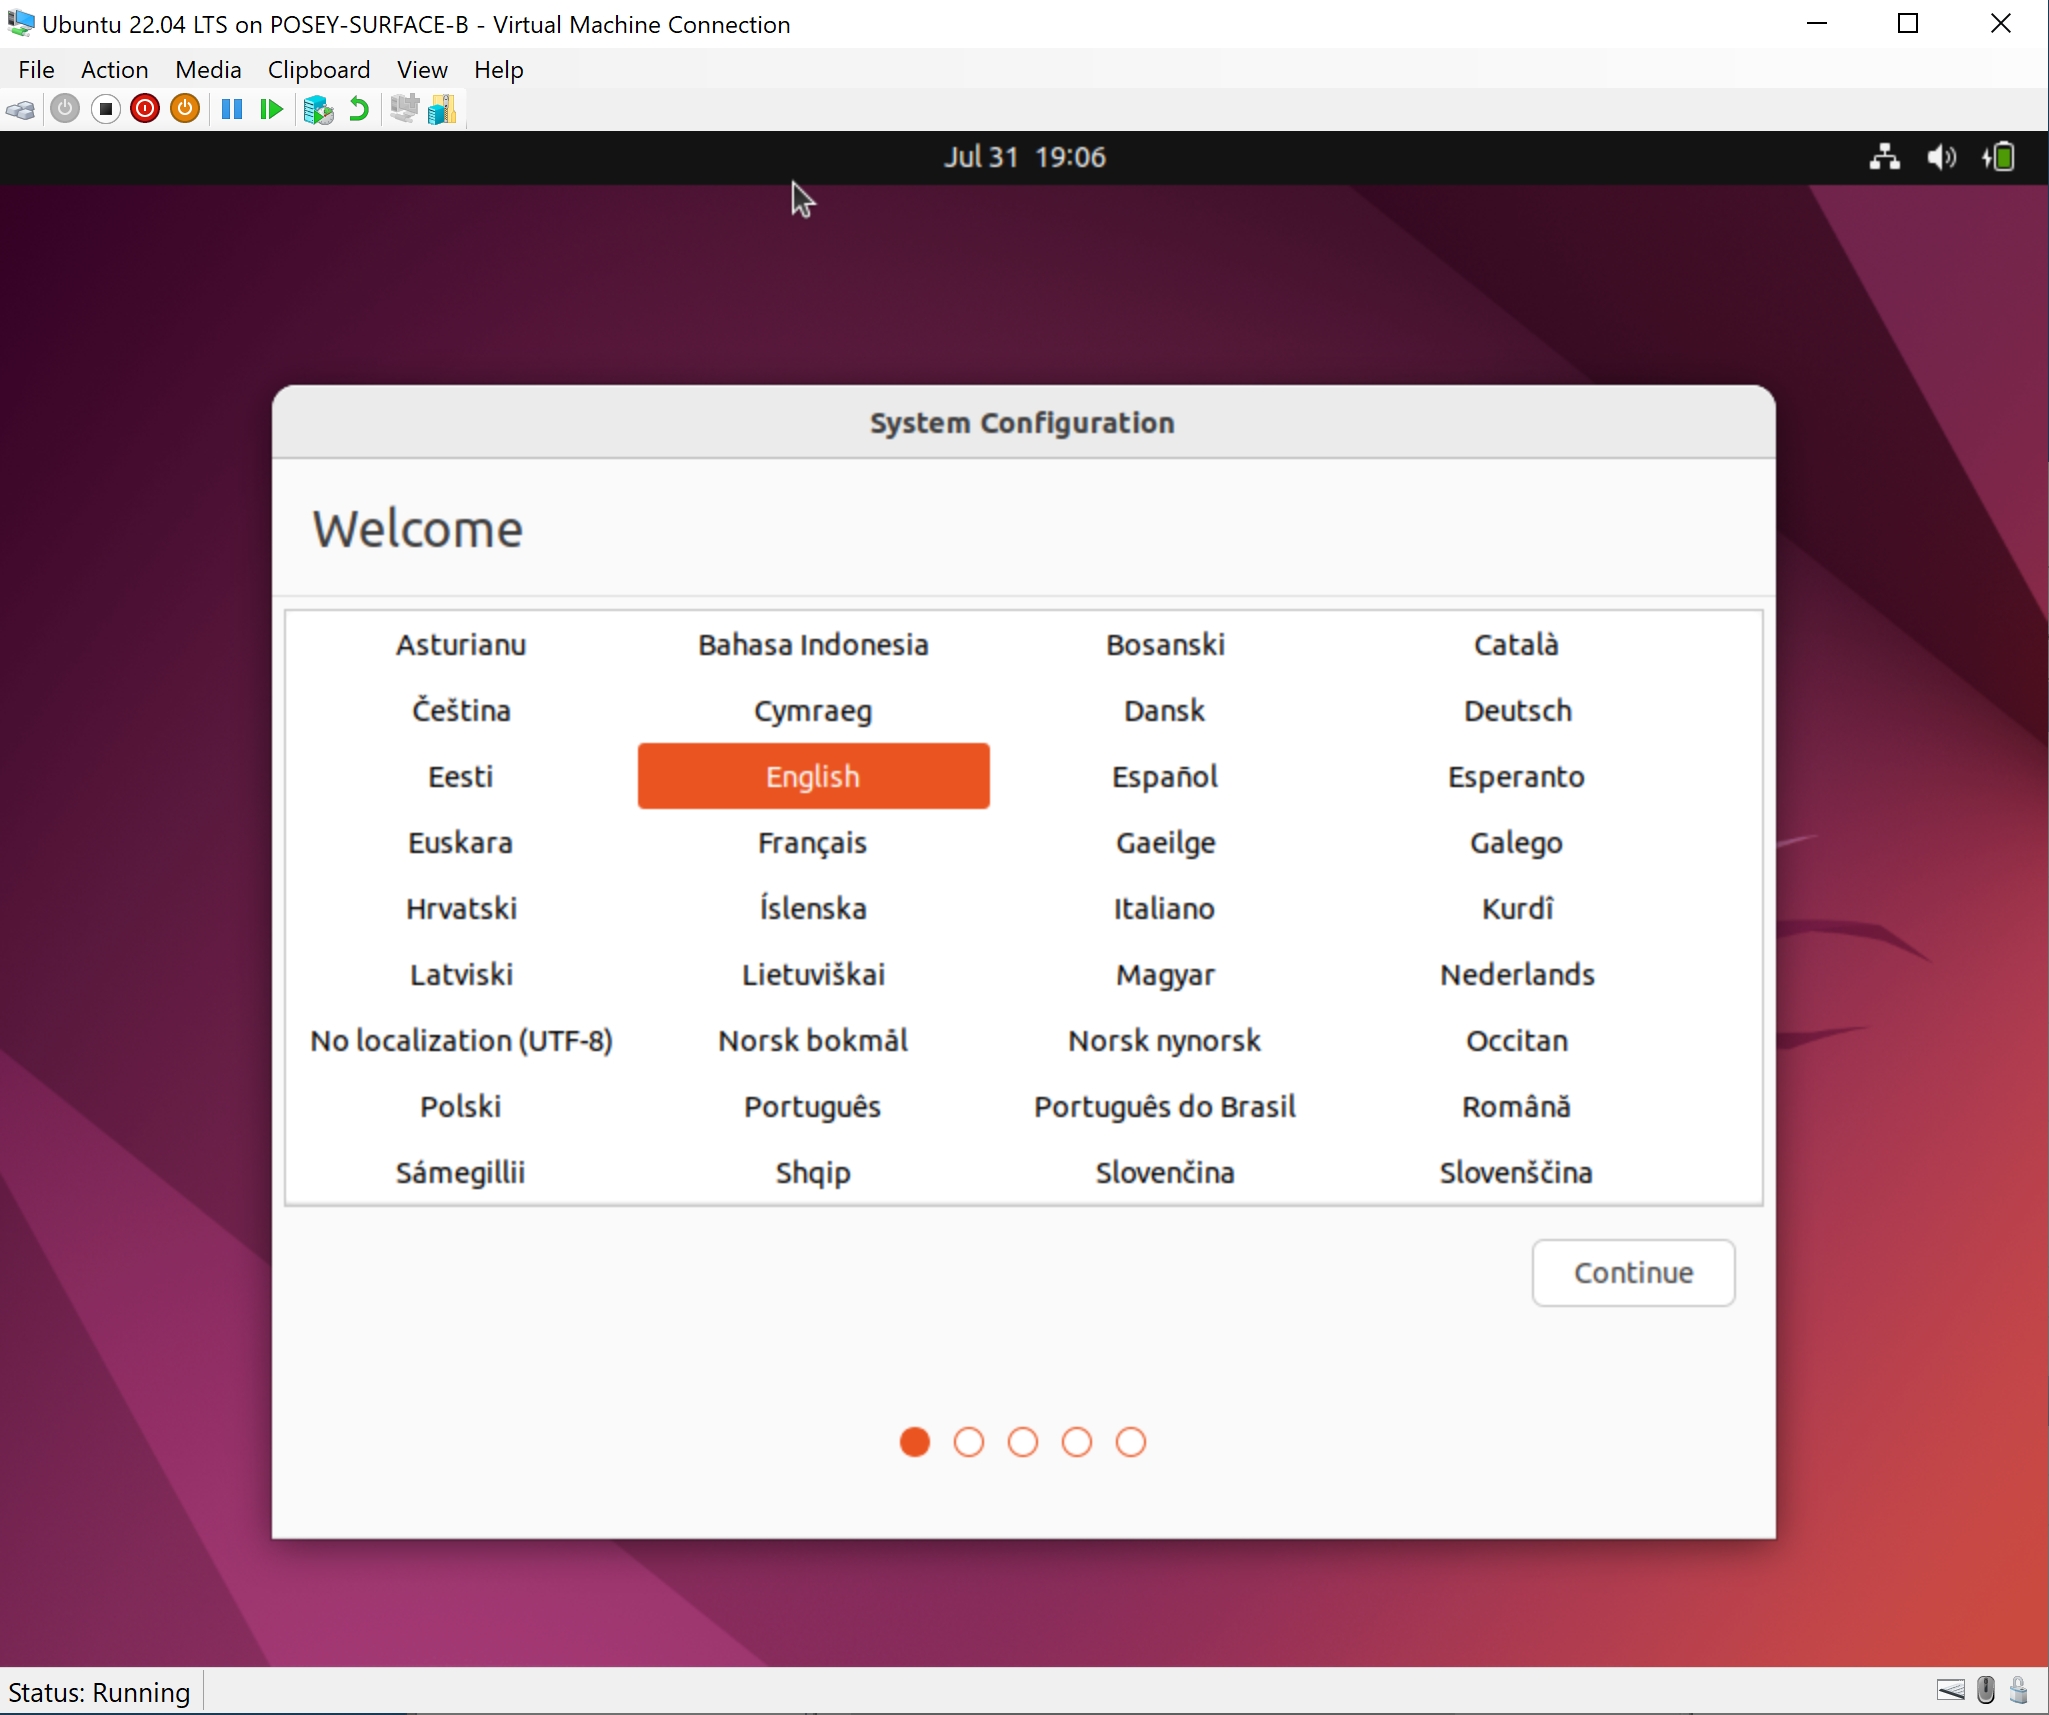Shut down the VM via red power icon

click(x=145, y=109)
